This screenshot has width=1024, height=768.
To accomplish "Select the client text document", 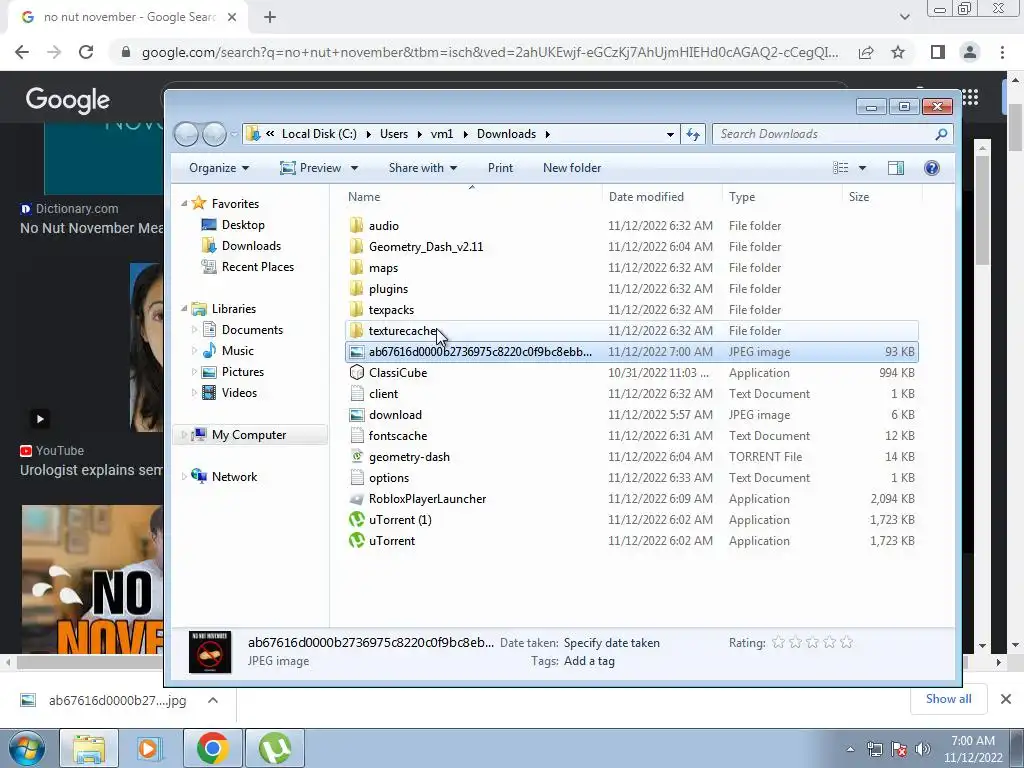I will pyautogui.click(x=383, y=394).
